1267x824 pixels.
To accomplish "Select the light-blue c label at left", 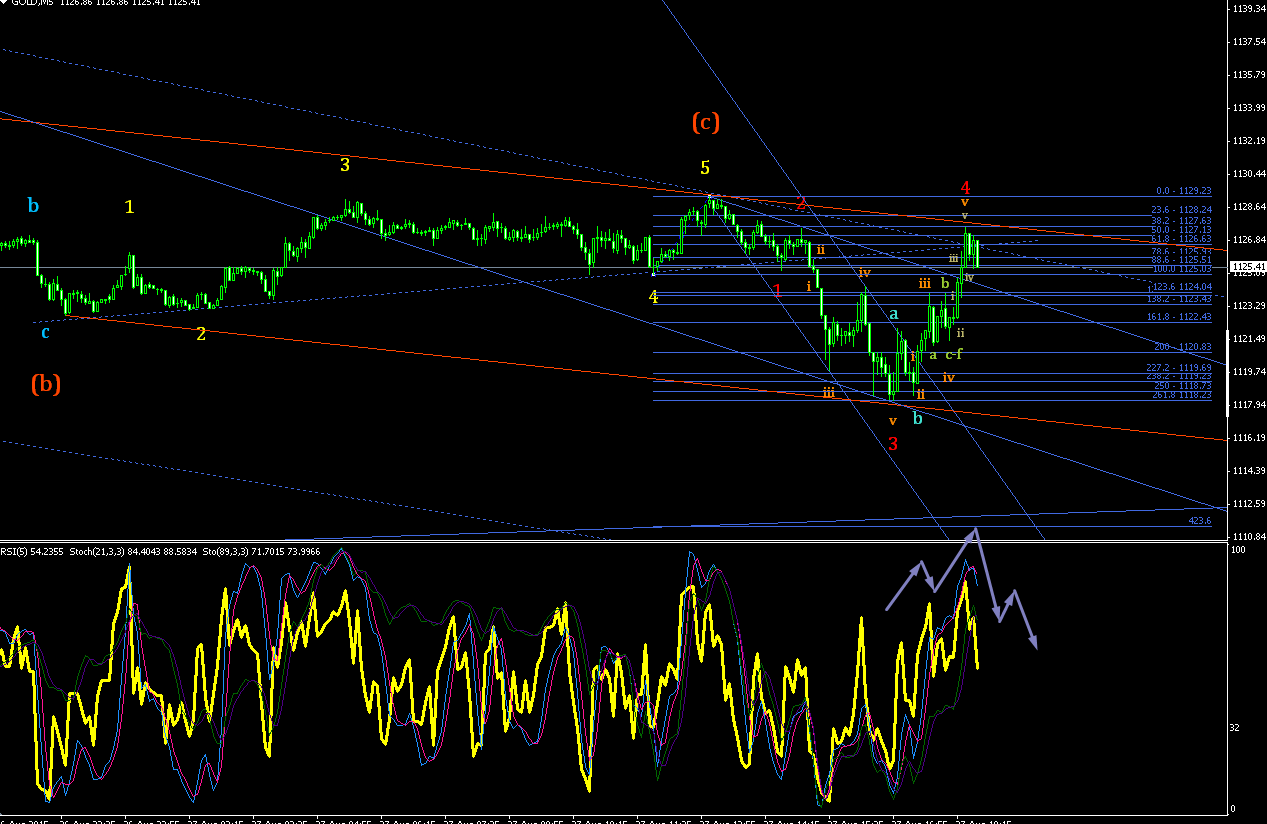I will click(x=45, y=332).
